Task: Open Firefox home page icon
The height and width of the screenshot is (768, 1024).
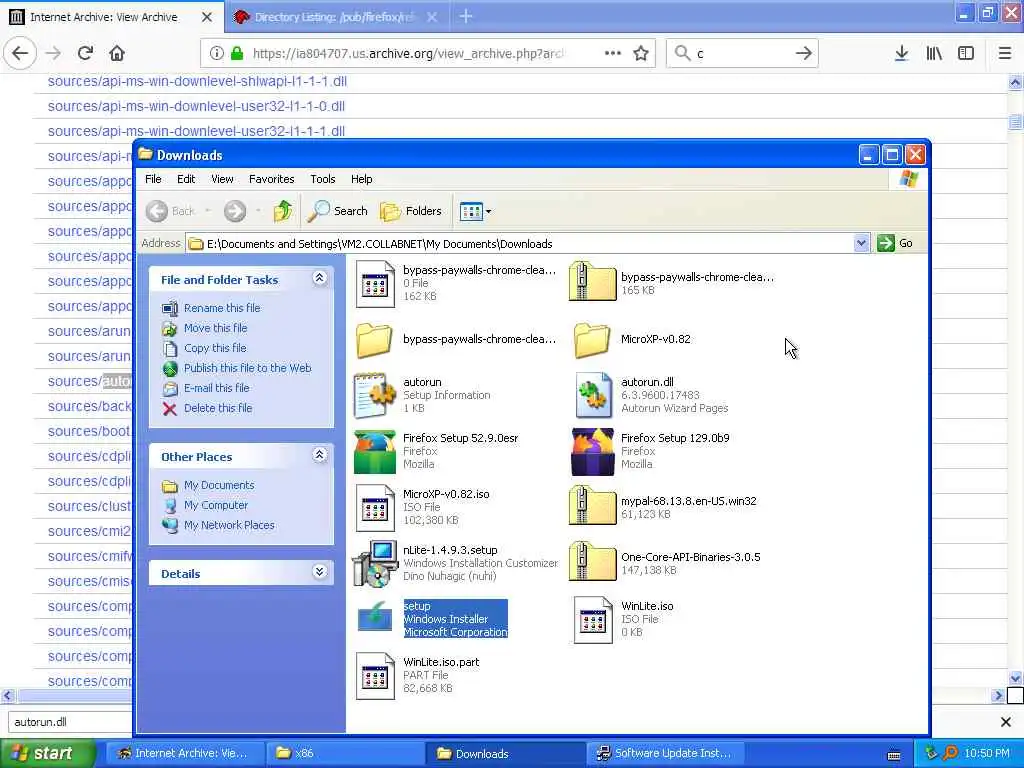Action: tap(117, 53)
